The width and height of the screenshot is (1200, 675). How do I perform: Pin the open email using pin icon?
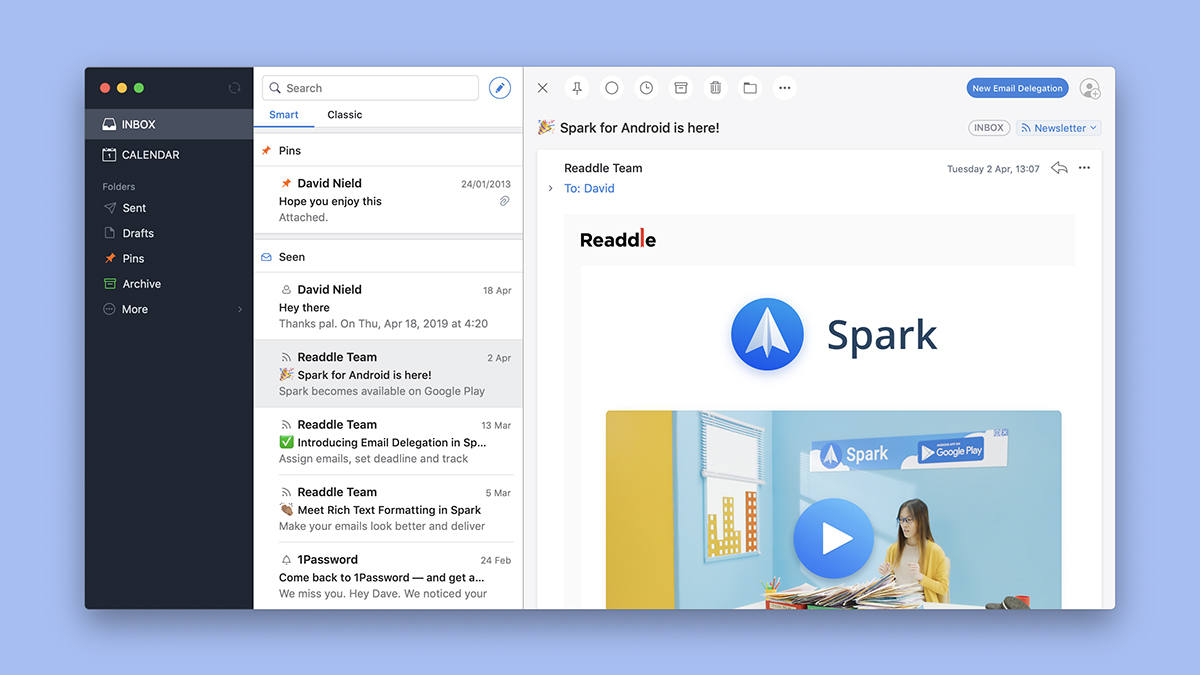click(577, 88)
